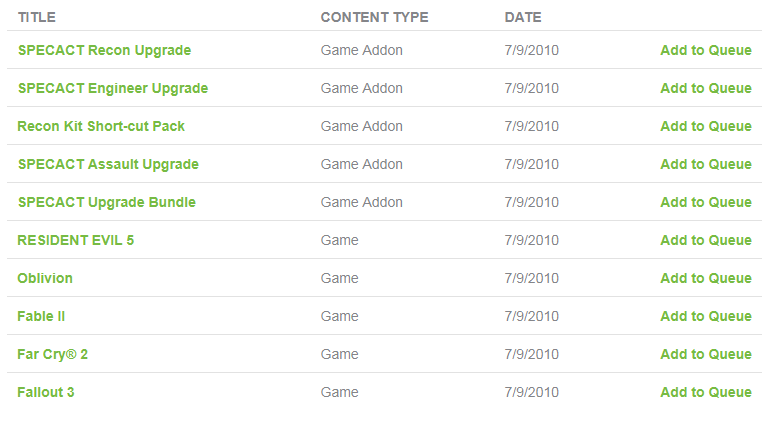Open the Oblivion game link
Image resolution: width=778 pixels, height=423 pixels.
coord(45,278)
